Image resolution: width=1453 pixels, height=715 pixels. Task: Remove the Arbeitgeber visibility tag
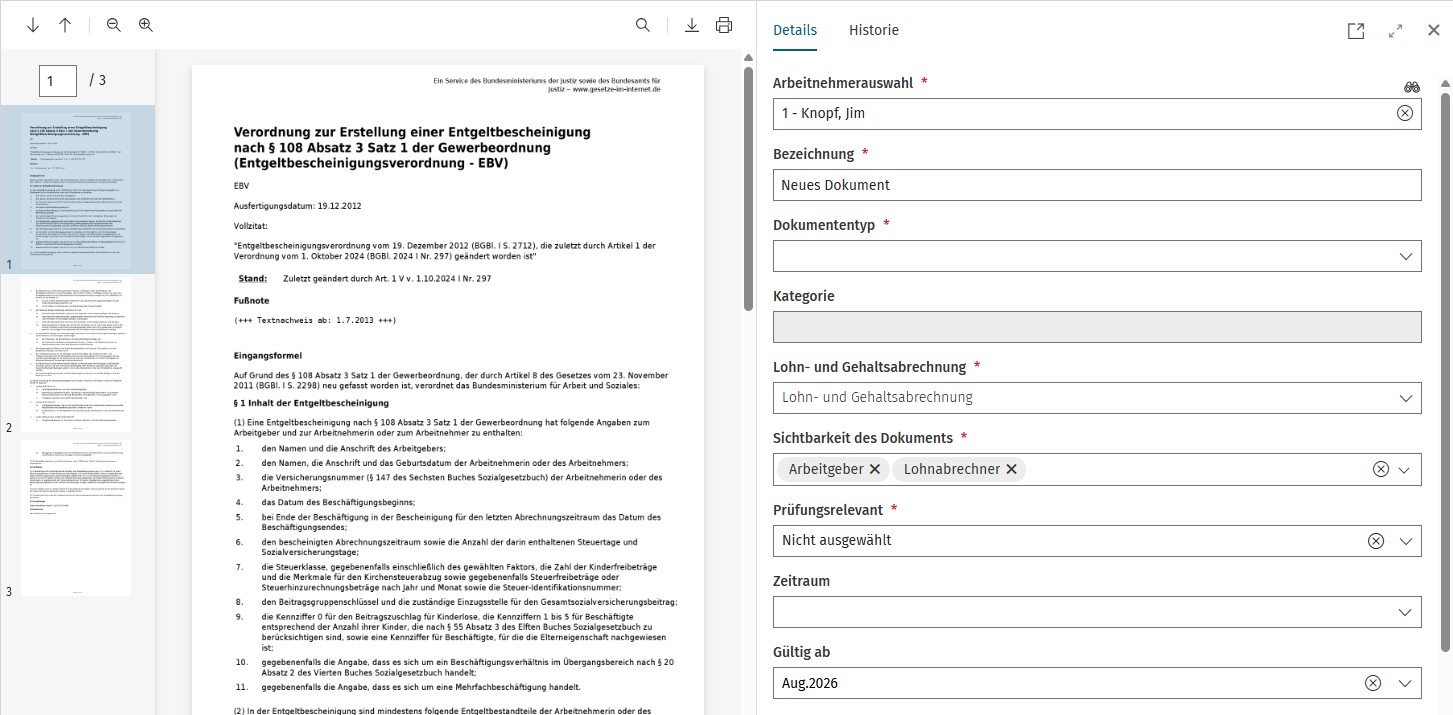875,469
